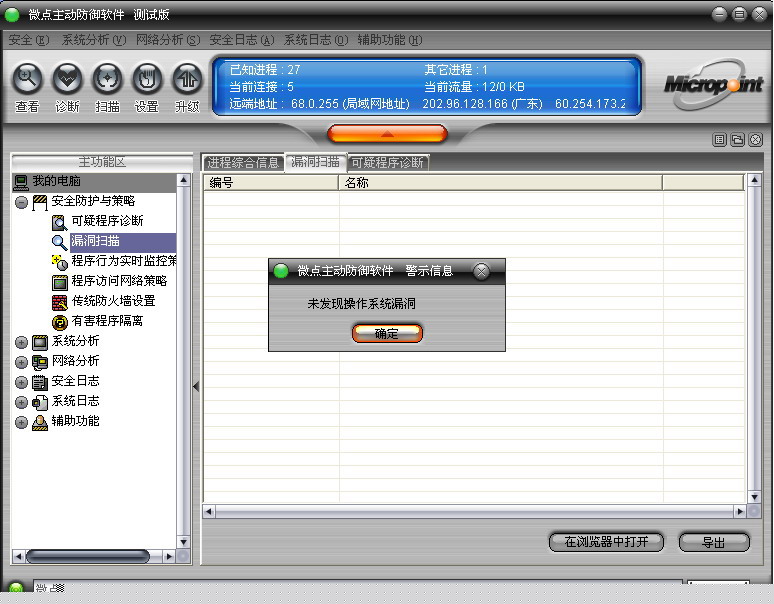The height and width of the screenshot is (604, 774).
Task: Expand the 网络分析 tree node
Action: coord(21,363)
